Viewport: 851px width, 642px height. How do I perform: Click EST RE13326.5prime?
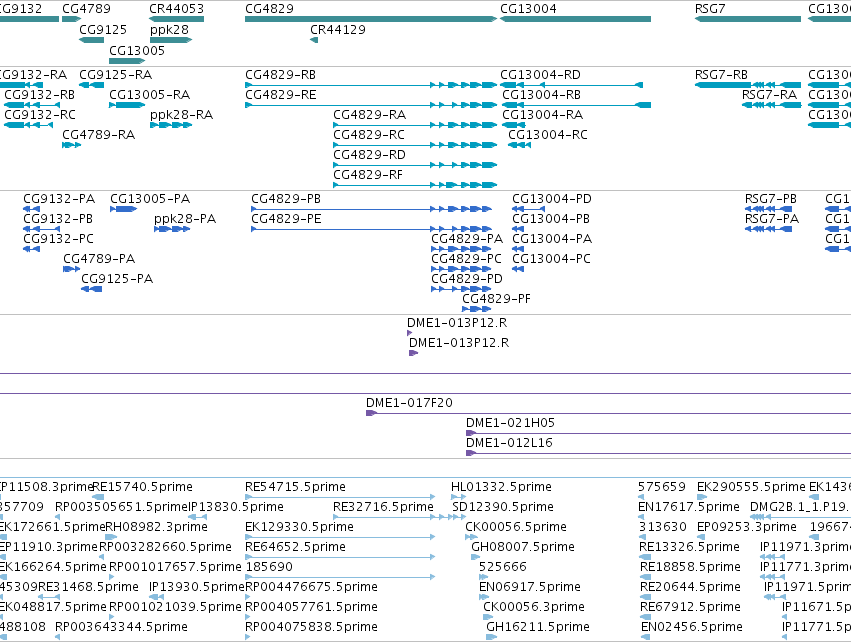[x=645, y=557]
